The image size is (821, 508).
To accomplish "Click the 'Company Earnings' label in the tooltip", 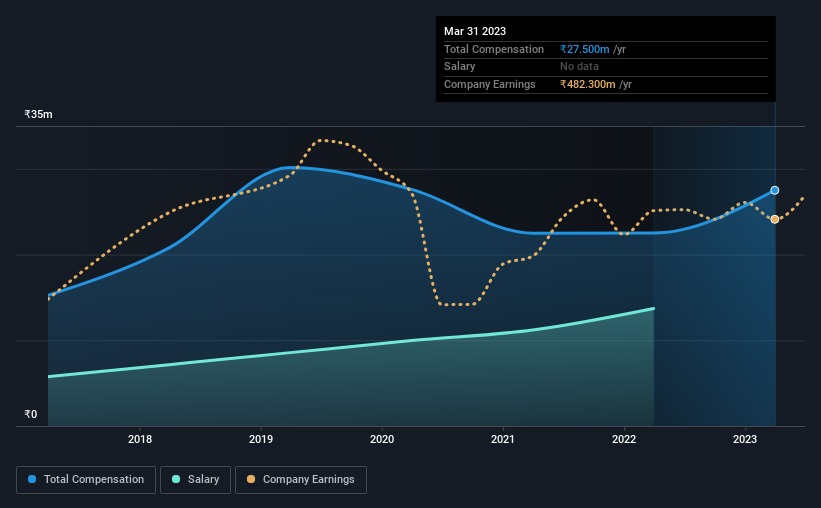I will click(x=490, y=84).
